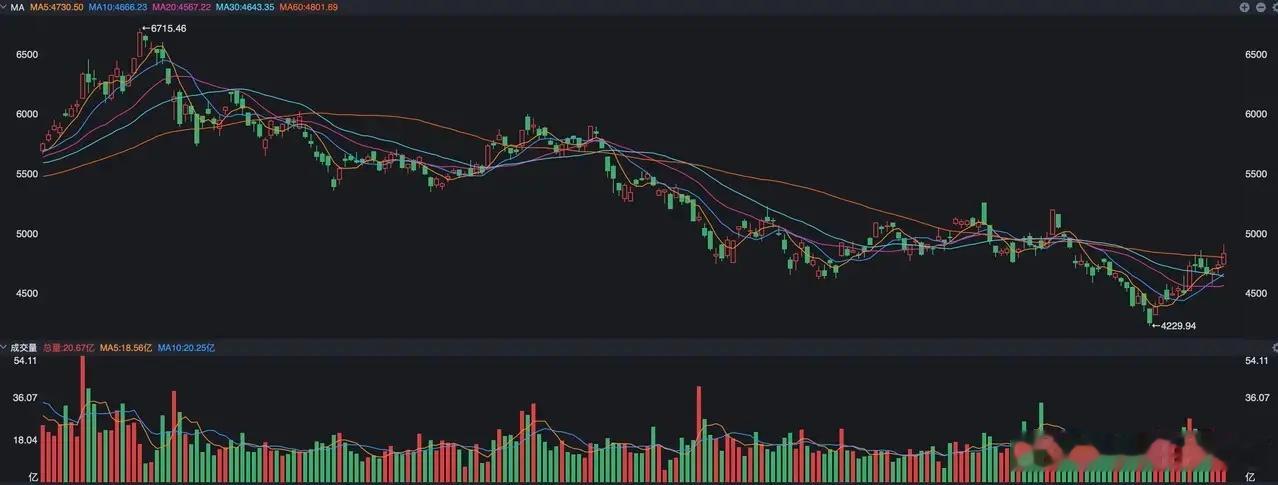Screen dimensions: 1278x485
Task: Click left axis label 5000
Action: tap(26, 234)
